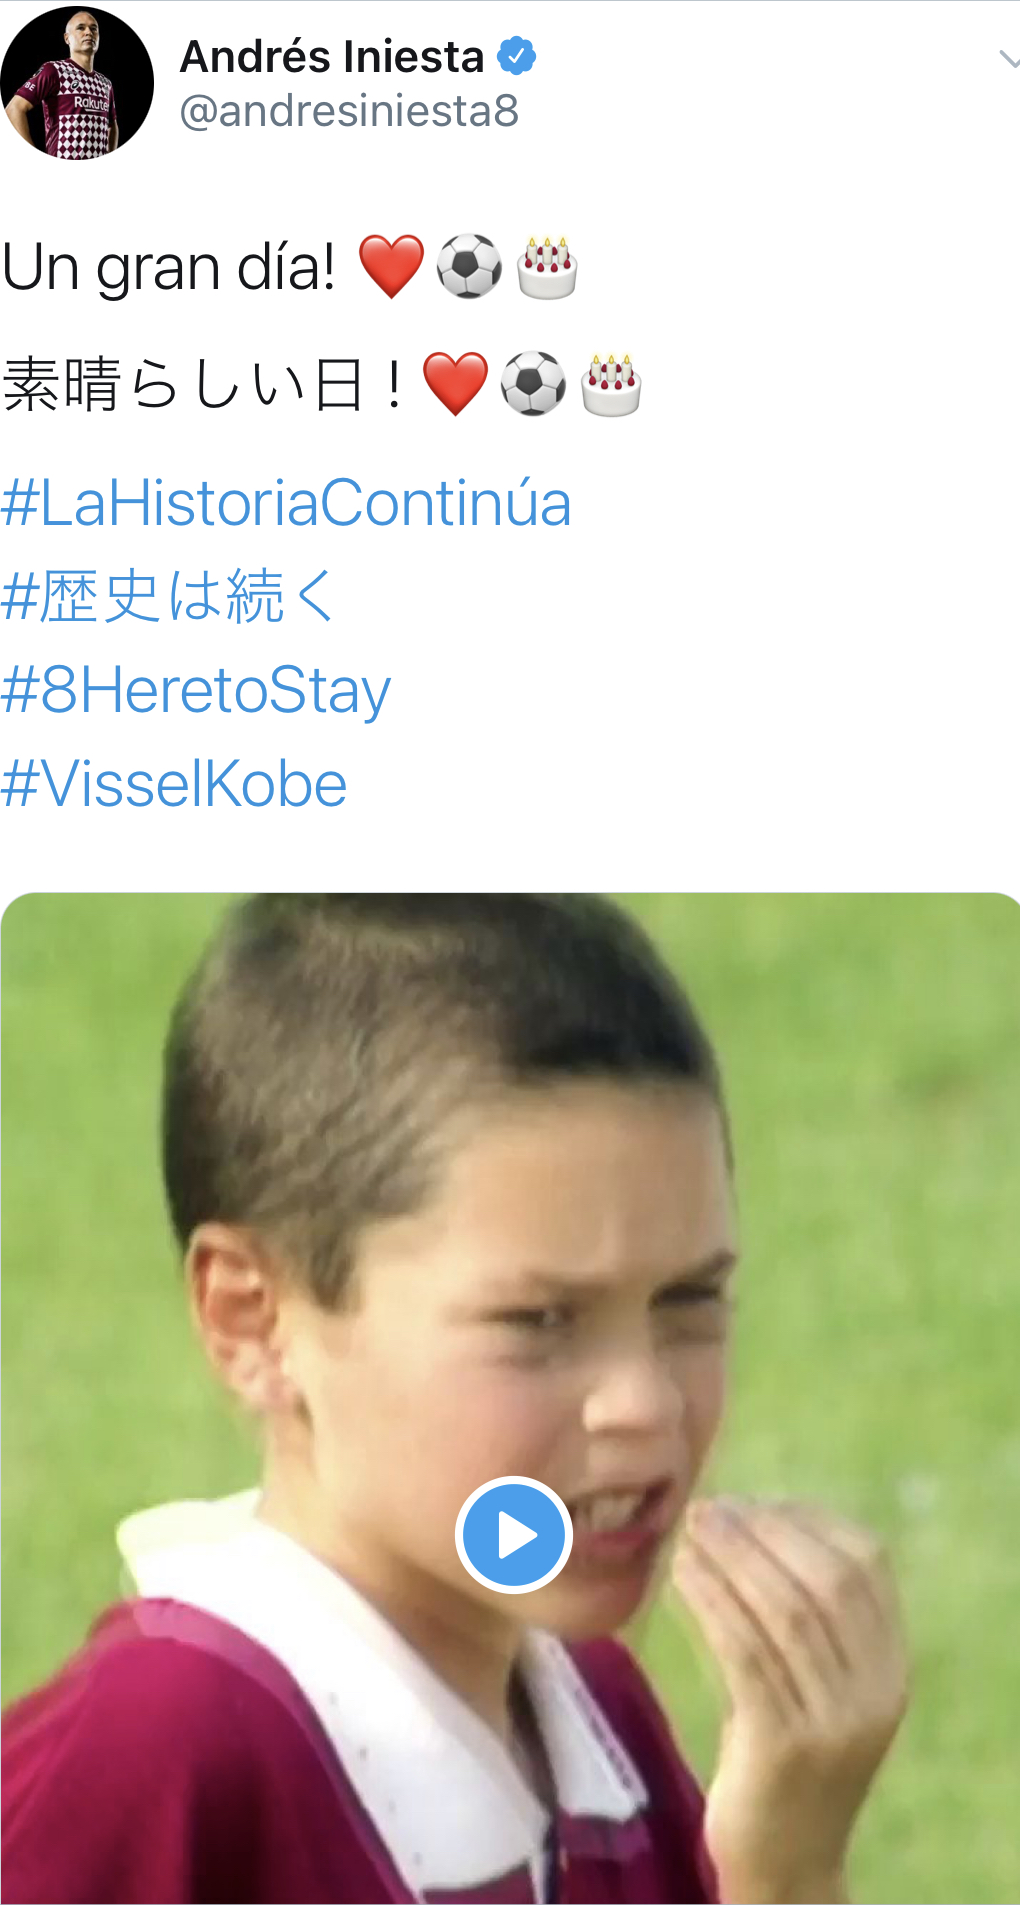Click the Andrés Iniesta display name
This screenshot has width=1020, height=1905.
click(332, 56)
